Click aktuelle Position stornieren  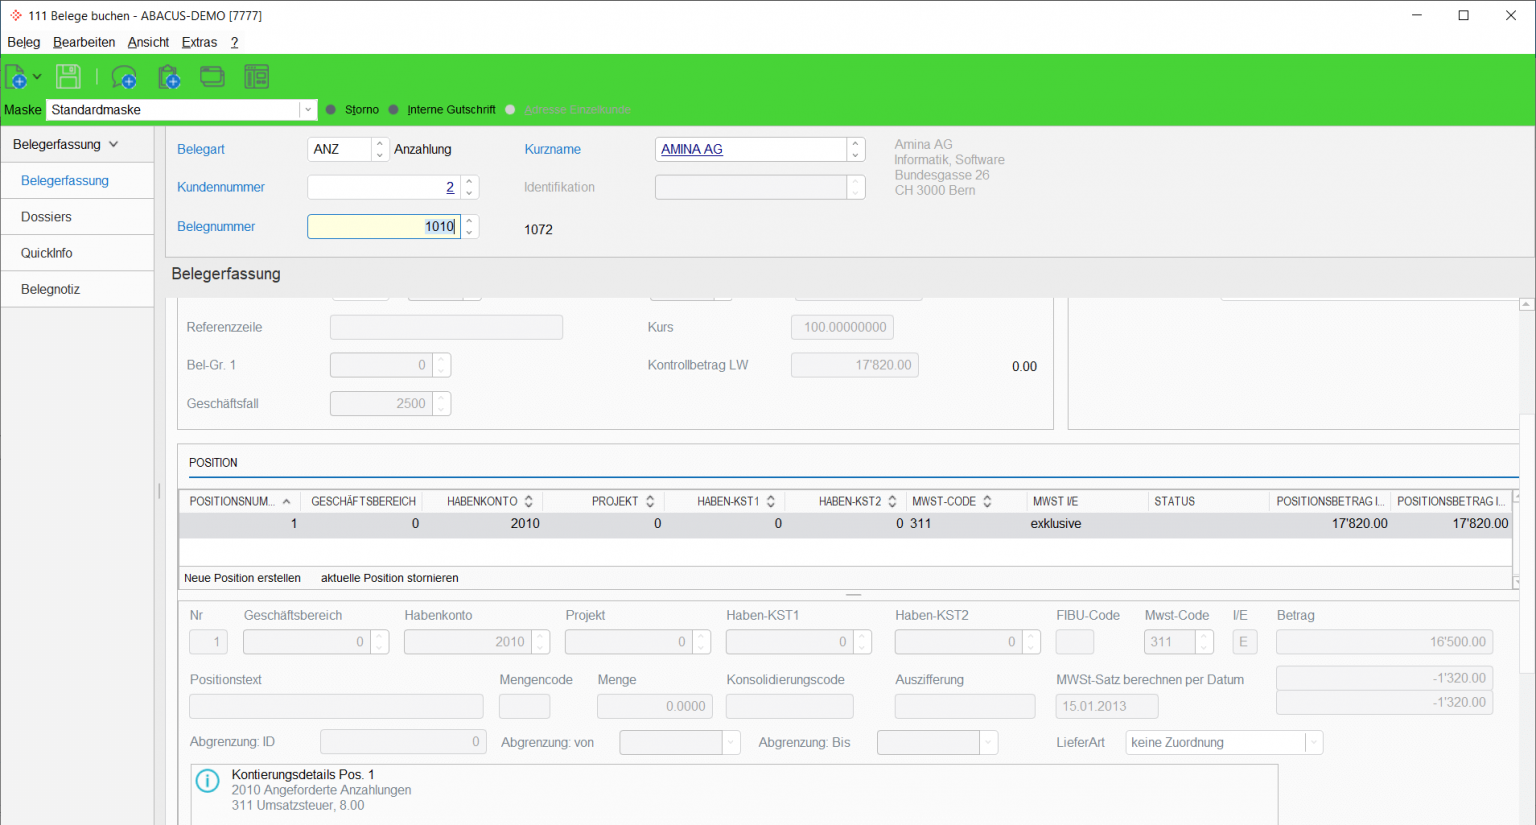click(390, 578)
